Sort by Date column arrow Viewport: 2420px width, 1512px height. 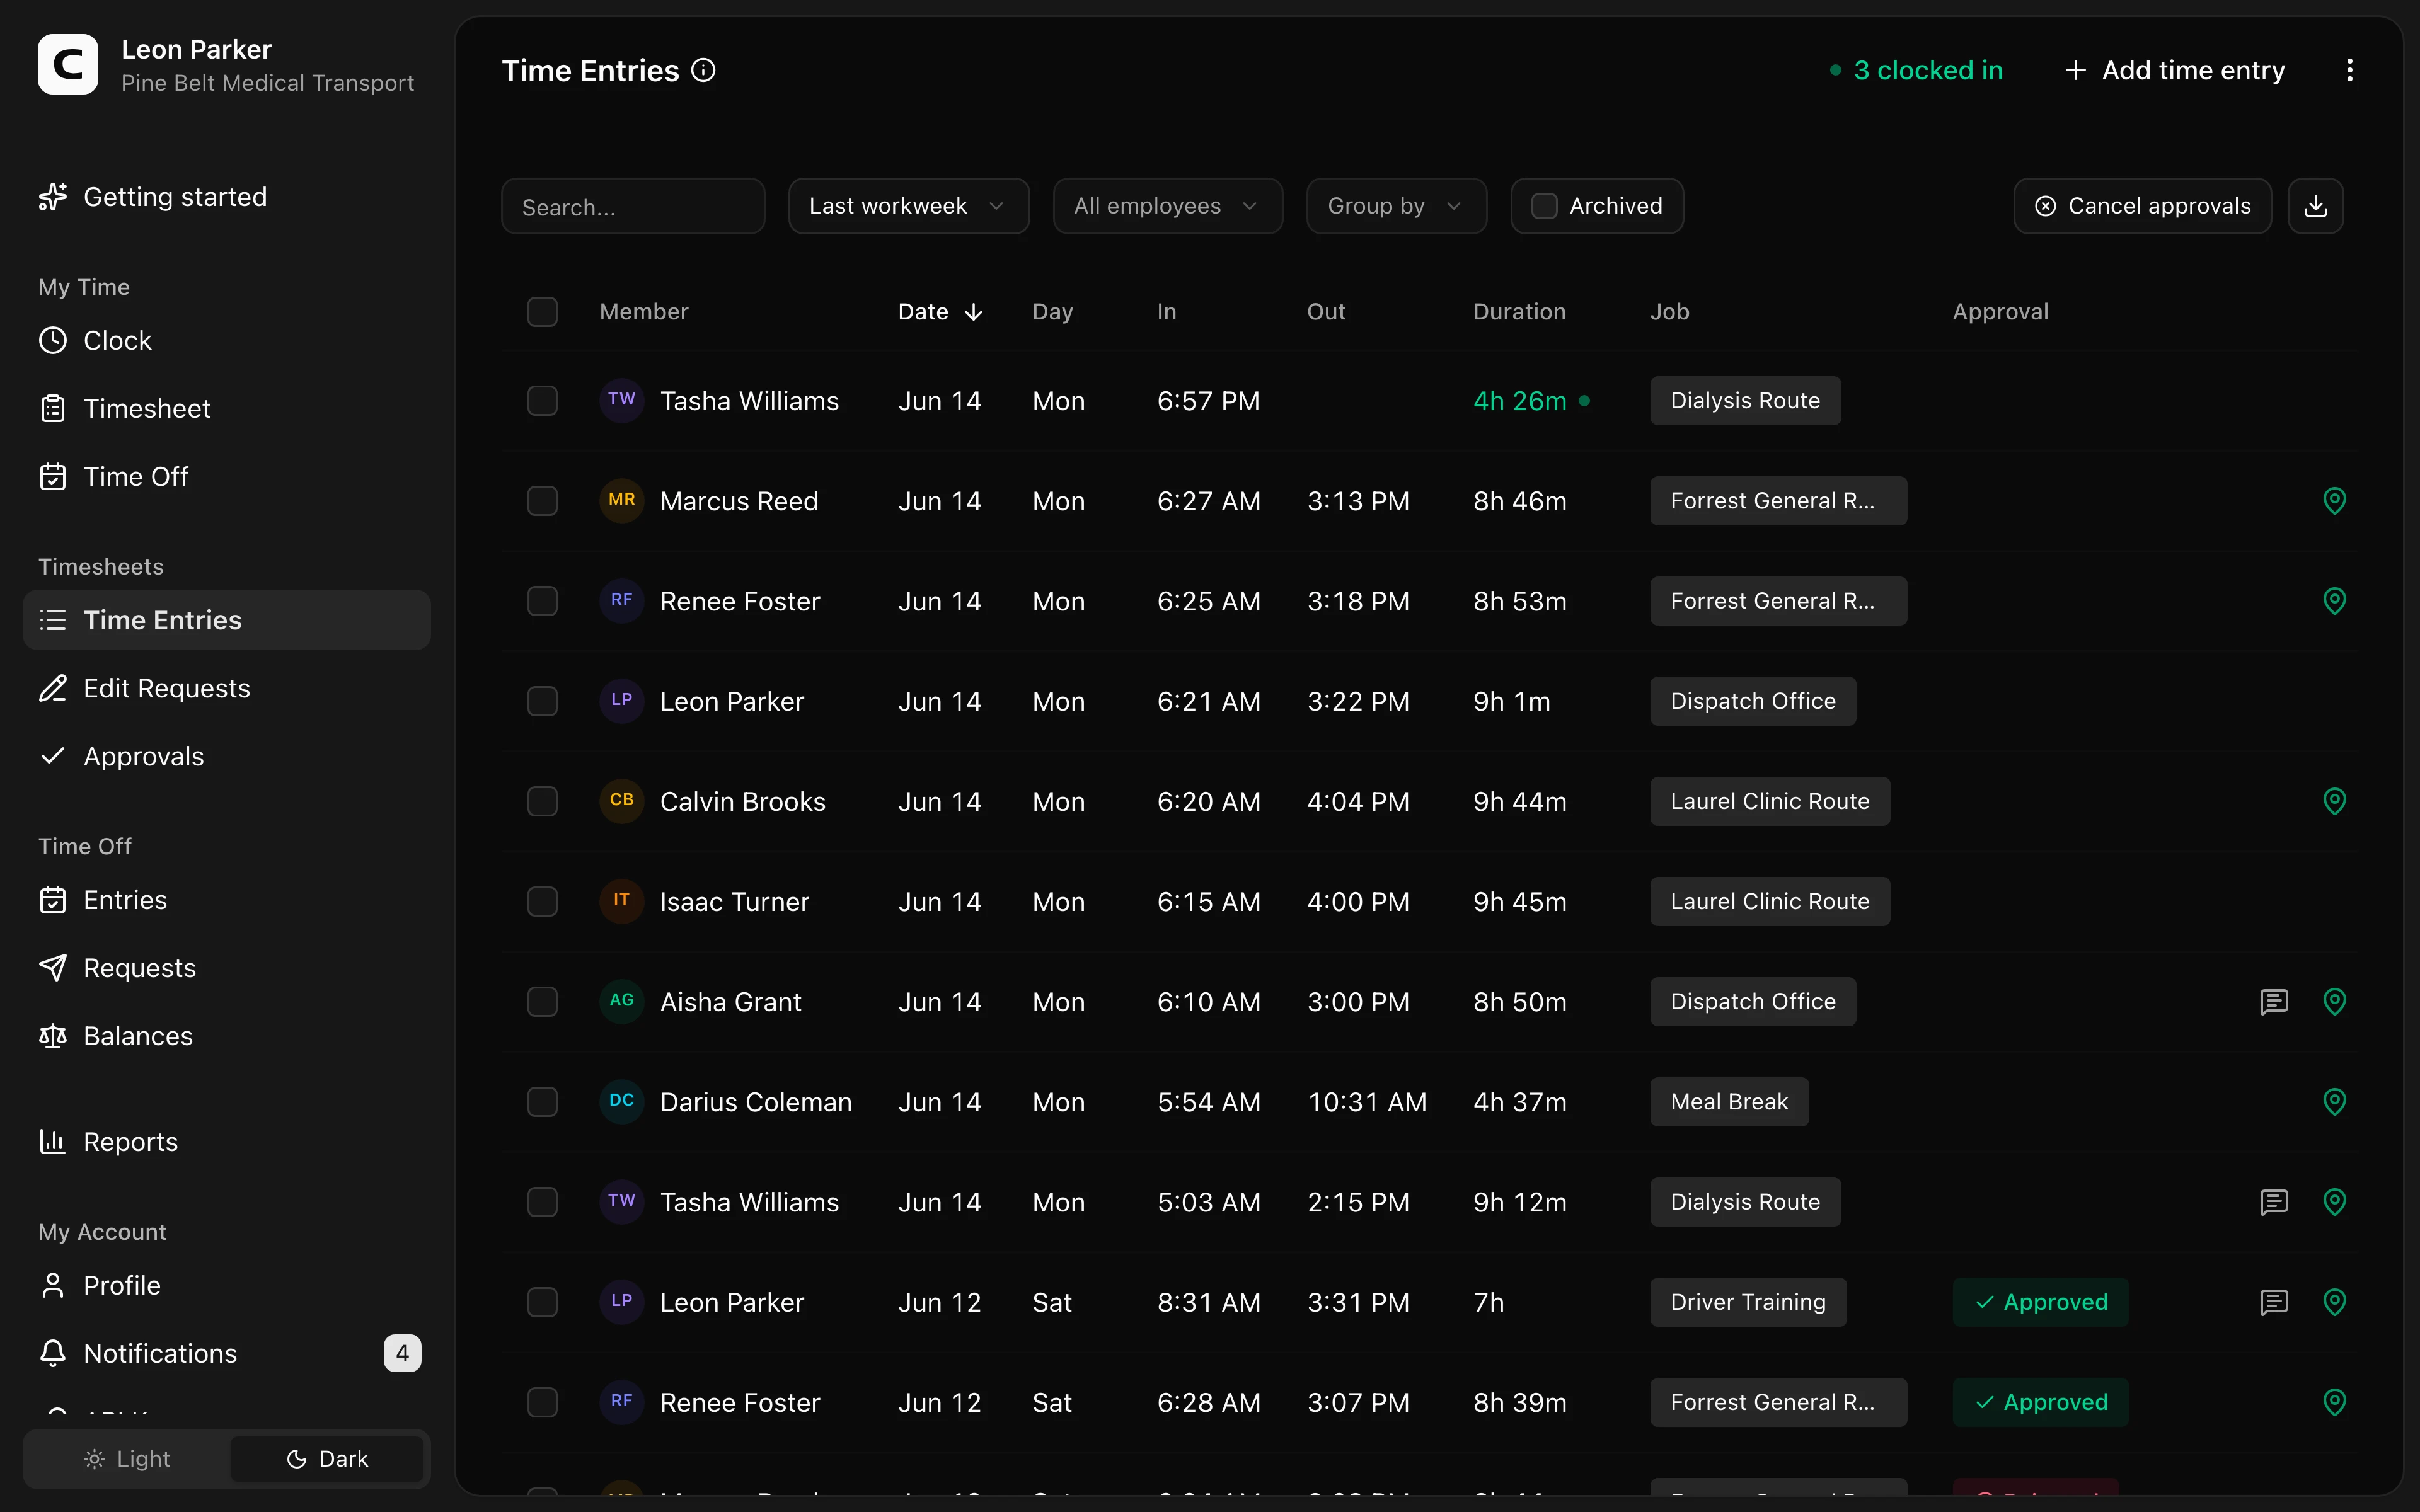click(973, 312)
